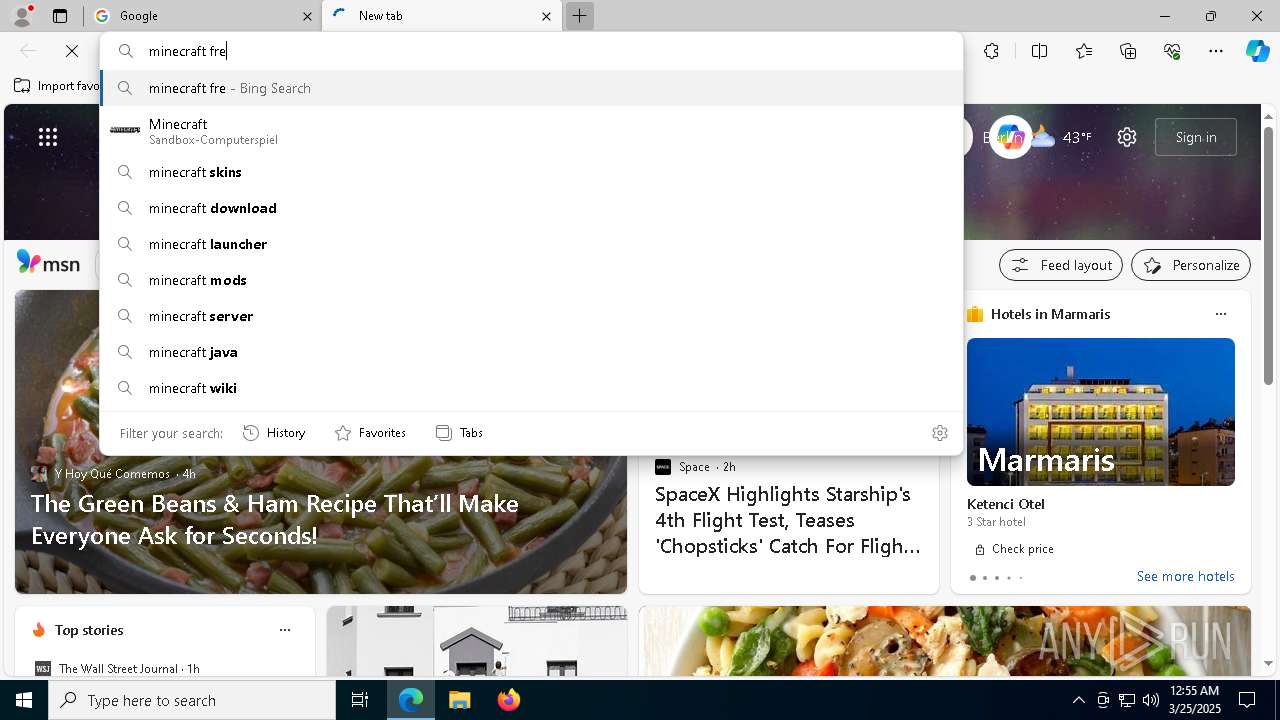The height and width of the screenshot is (720, 1280).
Task: Open the tab actions menu icon
Action: click(60, 16)
